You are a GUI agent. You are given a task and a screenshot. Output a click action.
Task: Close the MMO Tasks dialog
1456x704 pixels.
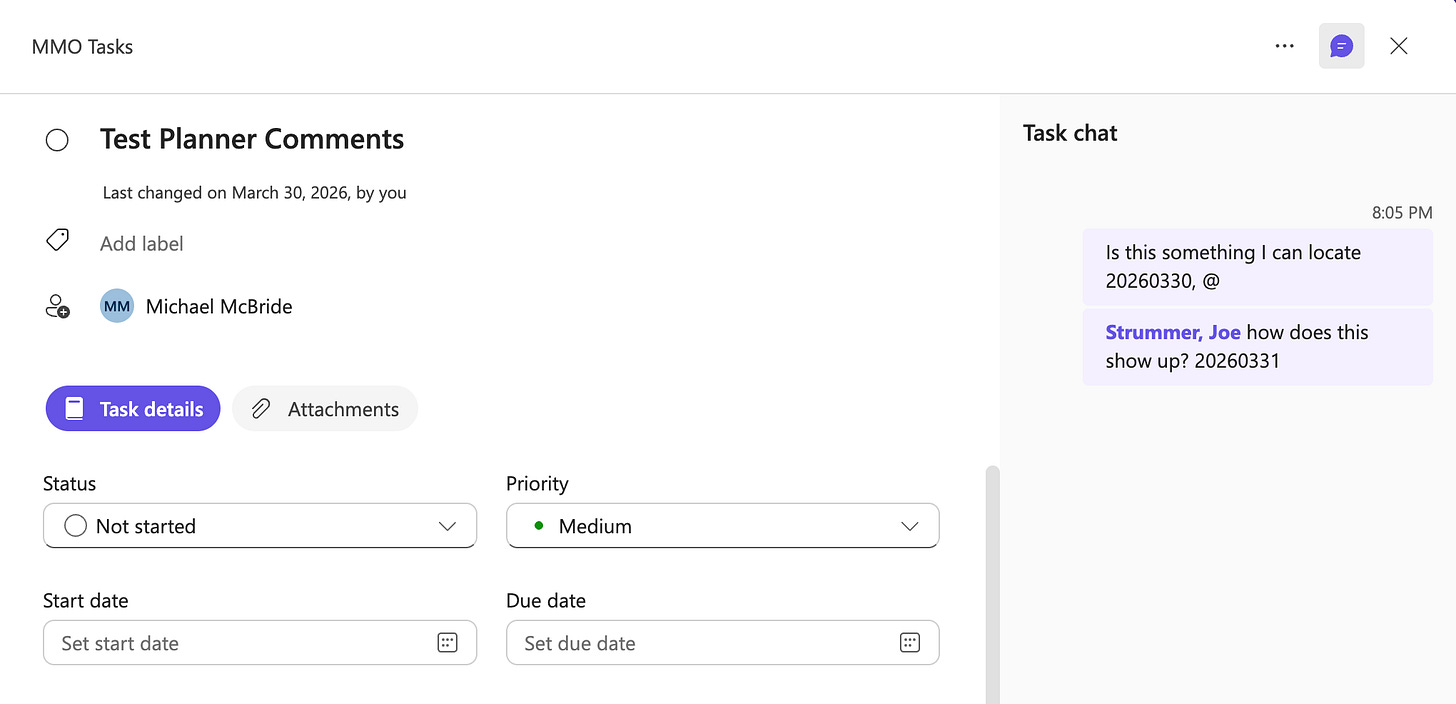coord(1399,46)
